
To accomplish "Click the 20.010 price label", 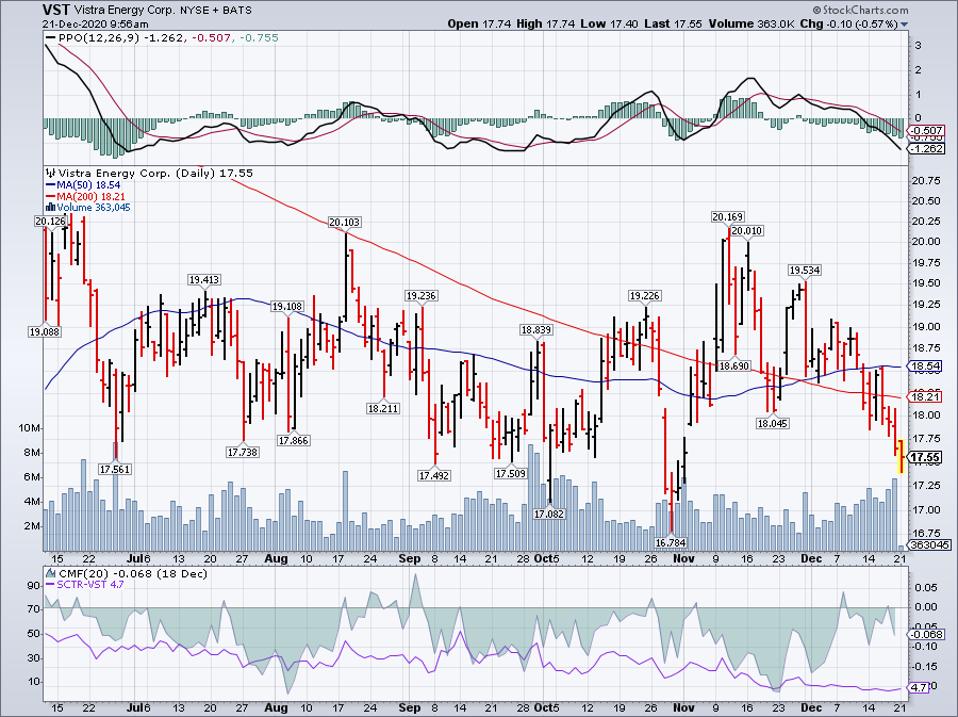I will click(x=747, y=231).
